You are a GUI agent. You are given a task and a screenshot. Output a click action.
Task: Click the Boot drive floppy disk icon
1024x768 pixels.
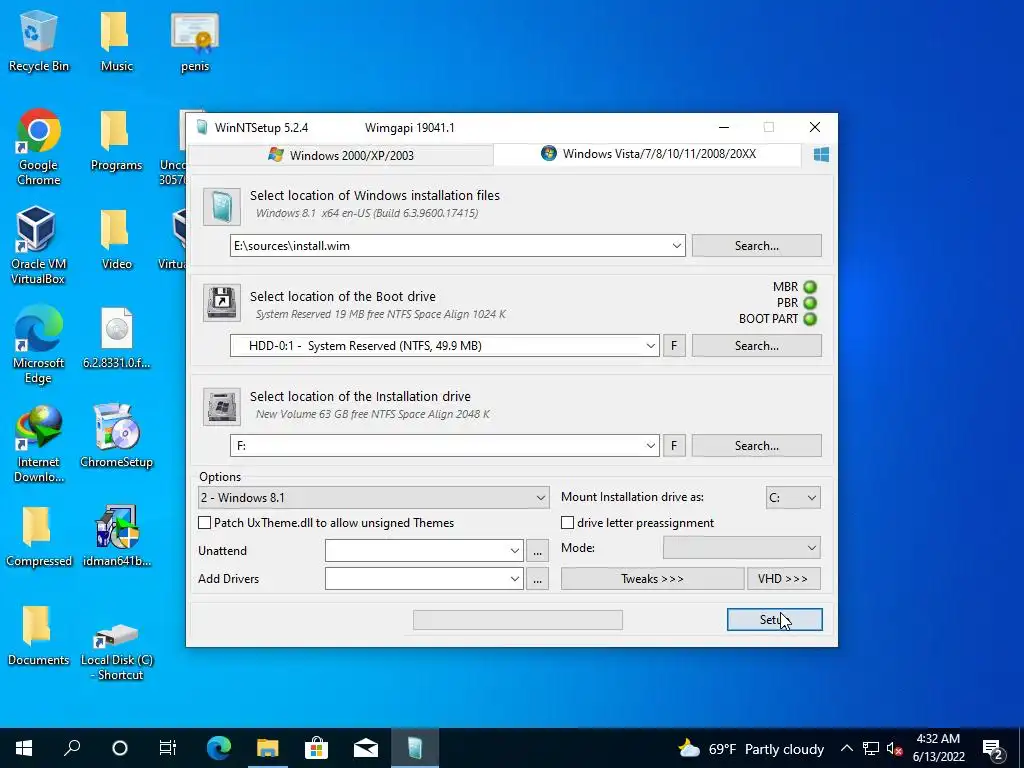coord(221,302)
